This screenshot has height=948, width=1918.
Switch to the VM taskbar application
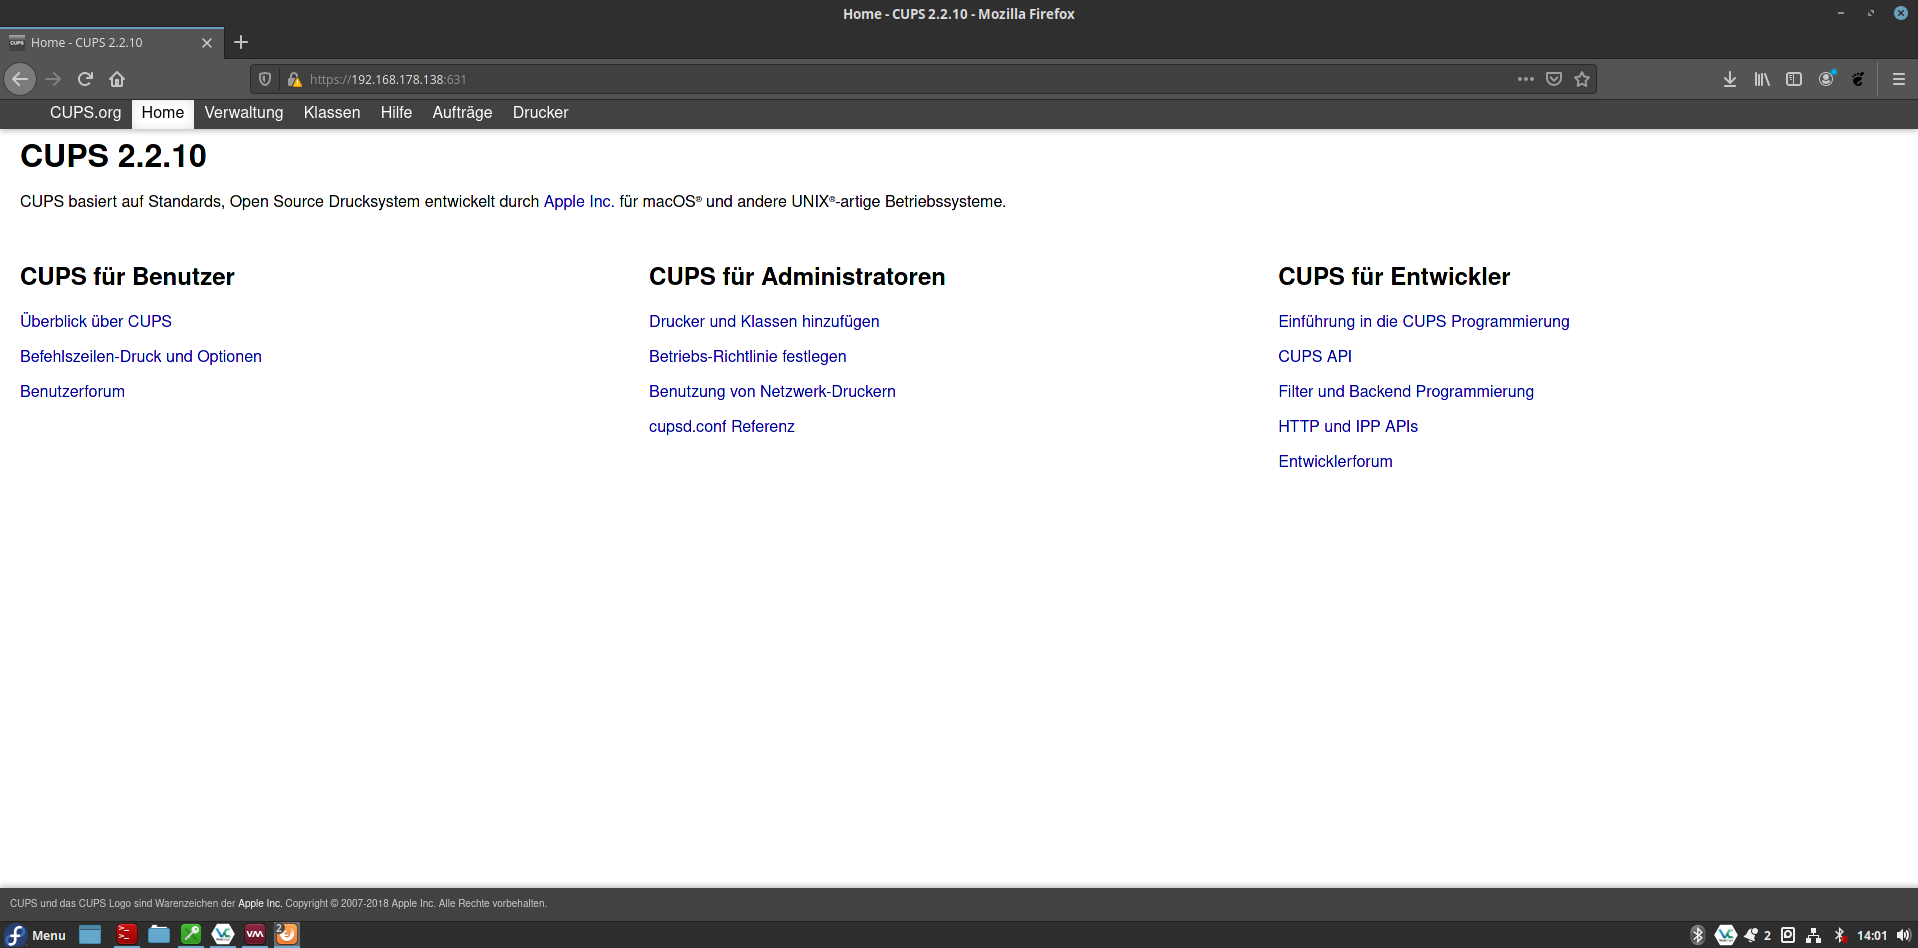(x=255, y=934)
